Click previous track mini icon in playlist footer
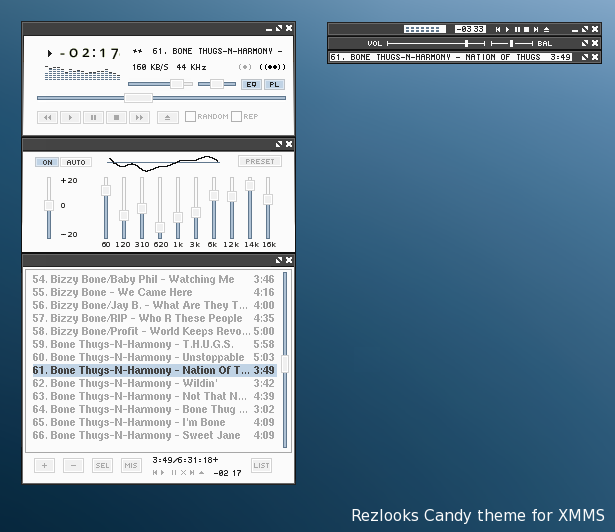 tap(155, 473)
